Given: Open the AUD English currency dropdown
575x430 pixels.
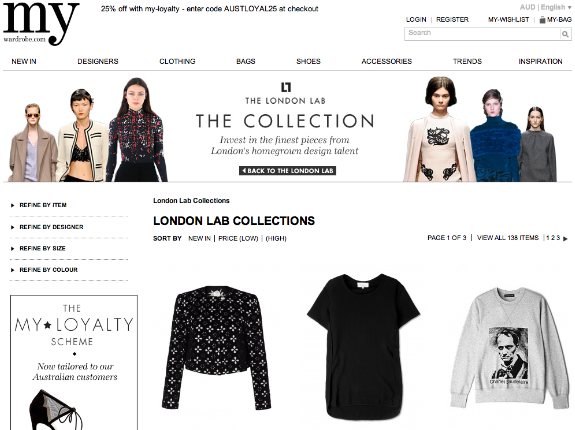Looking at the screenshot, I should [545, 7].
